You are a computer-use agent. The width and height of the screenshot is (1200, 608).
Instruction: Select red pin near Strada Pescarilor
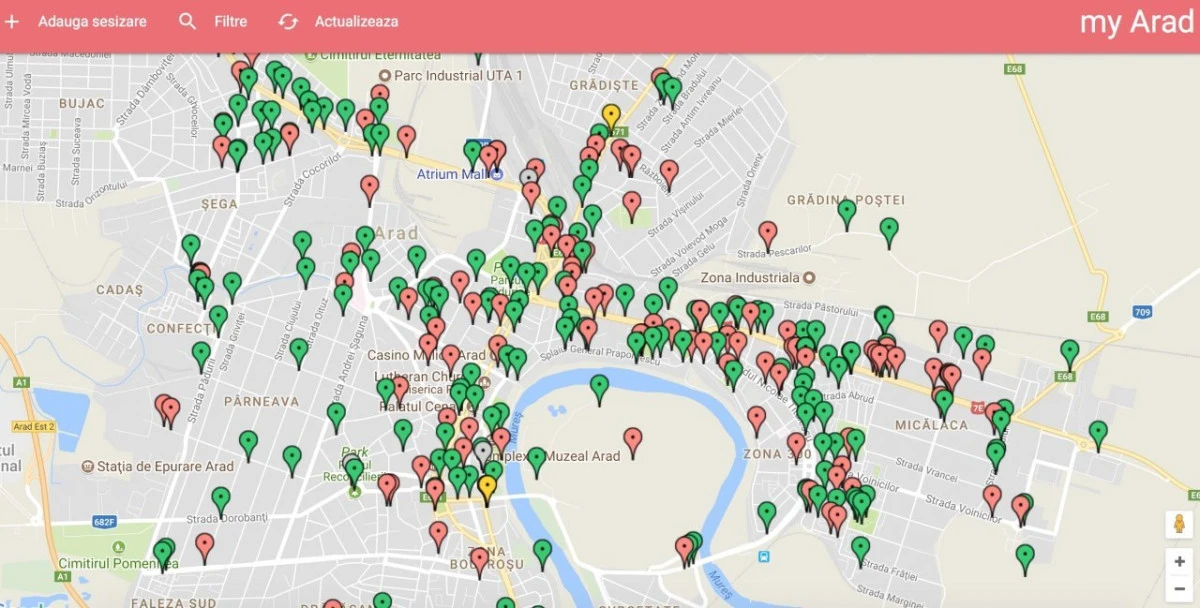(x=767, y=235)
